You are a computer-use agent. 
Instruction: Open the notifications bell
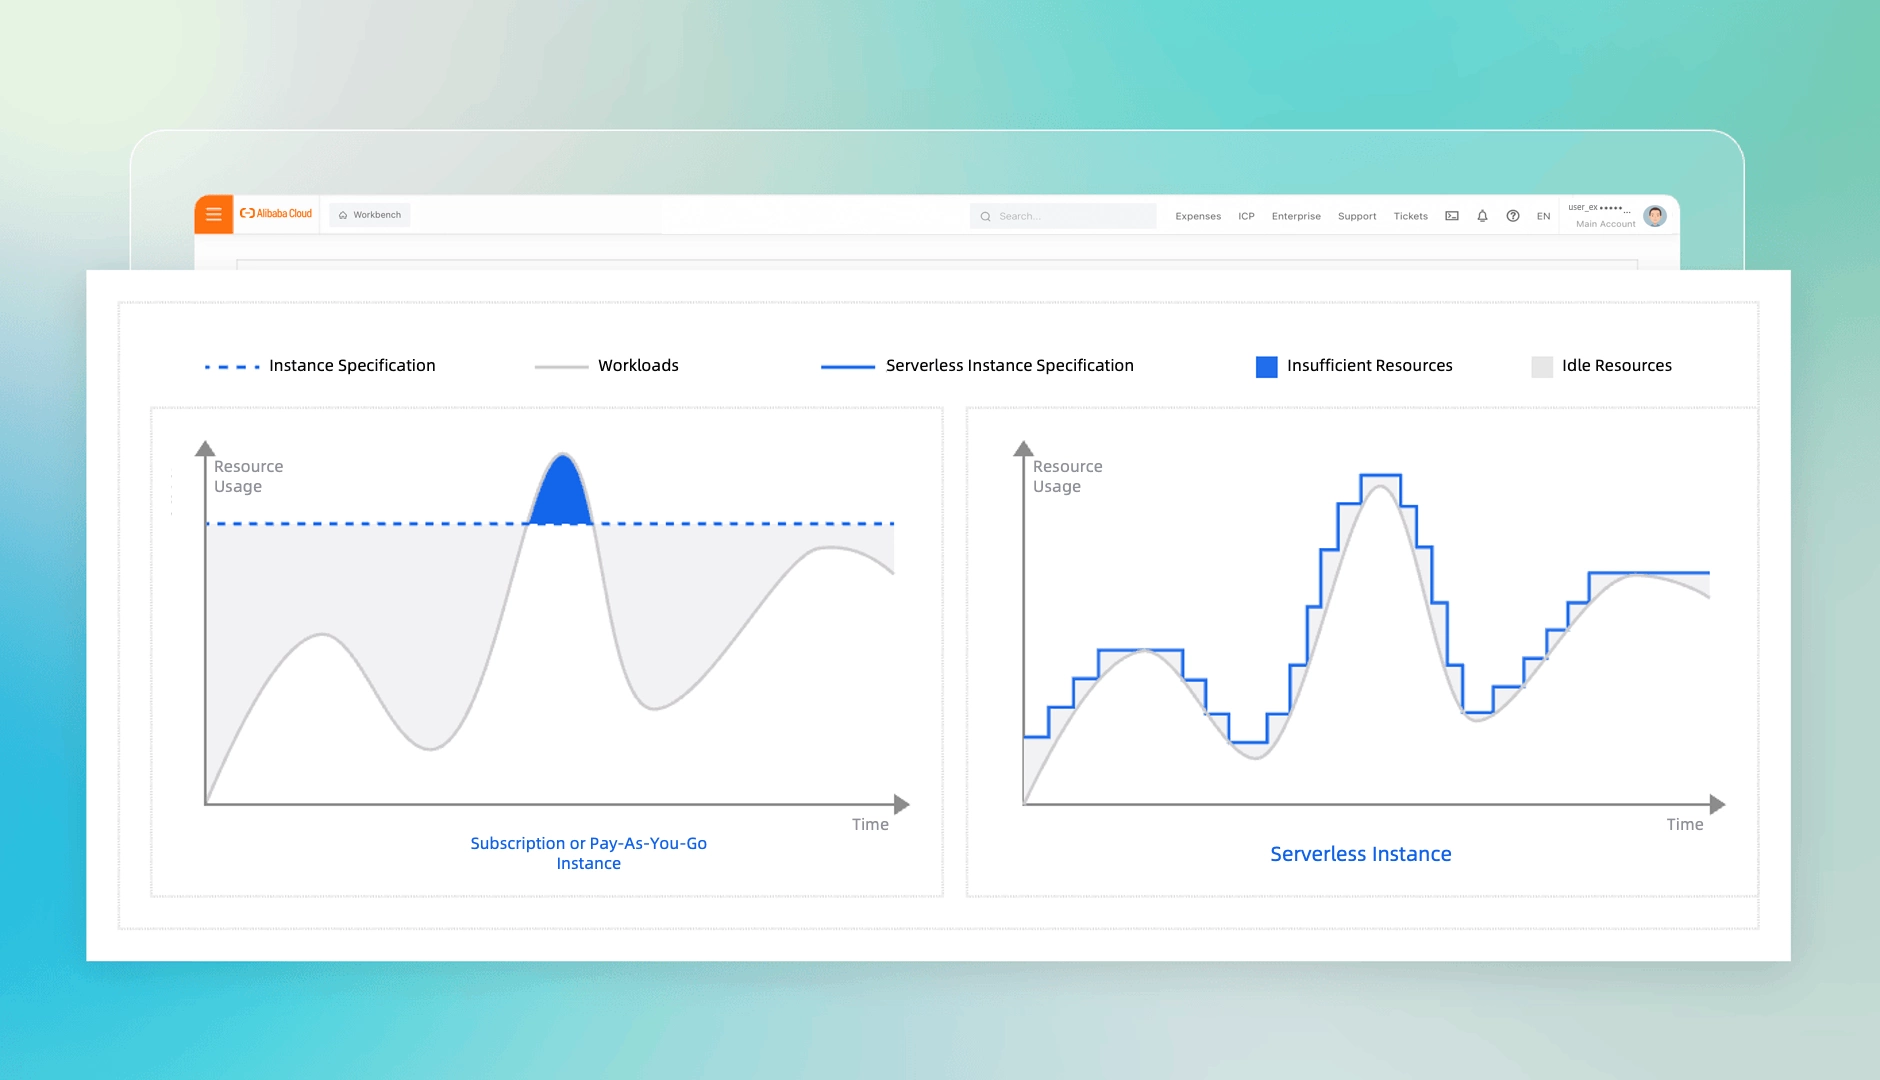click(x=1482, y=216)
